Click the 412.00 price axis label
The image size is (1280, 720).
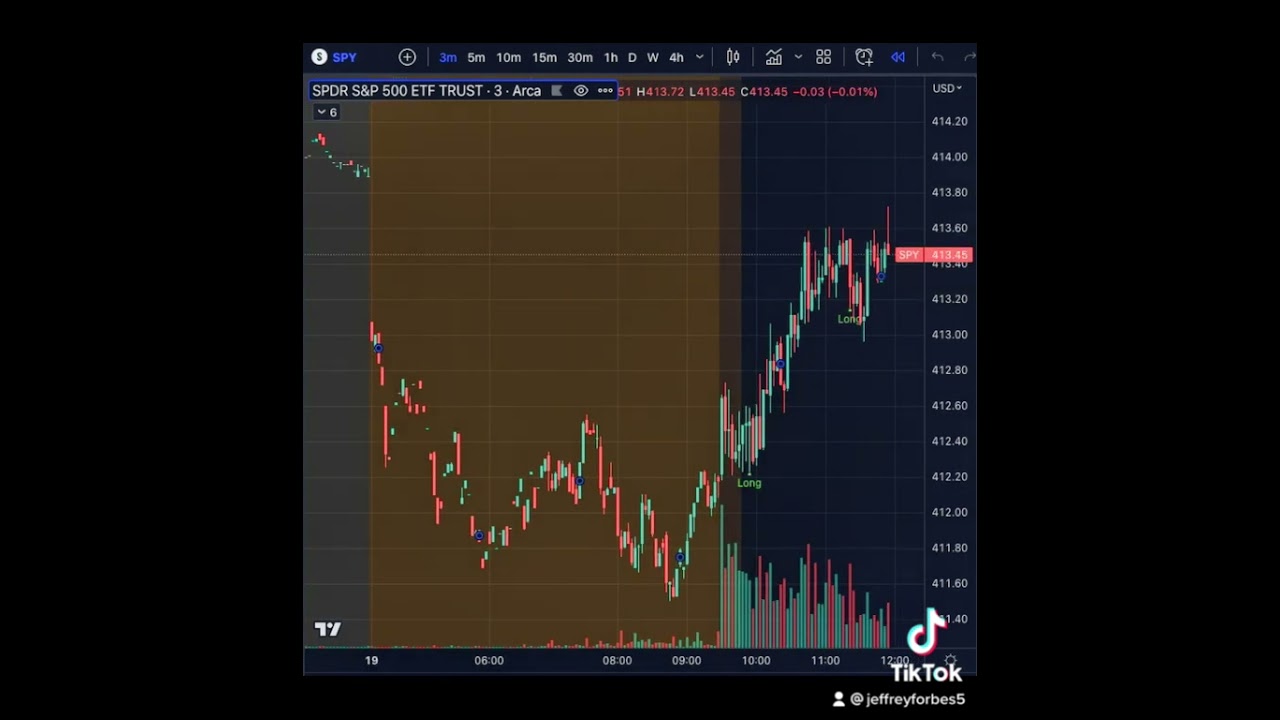(949, 512)
